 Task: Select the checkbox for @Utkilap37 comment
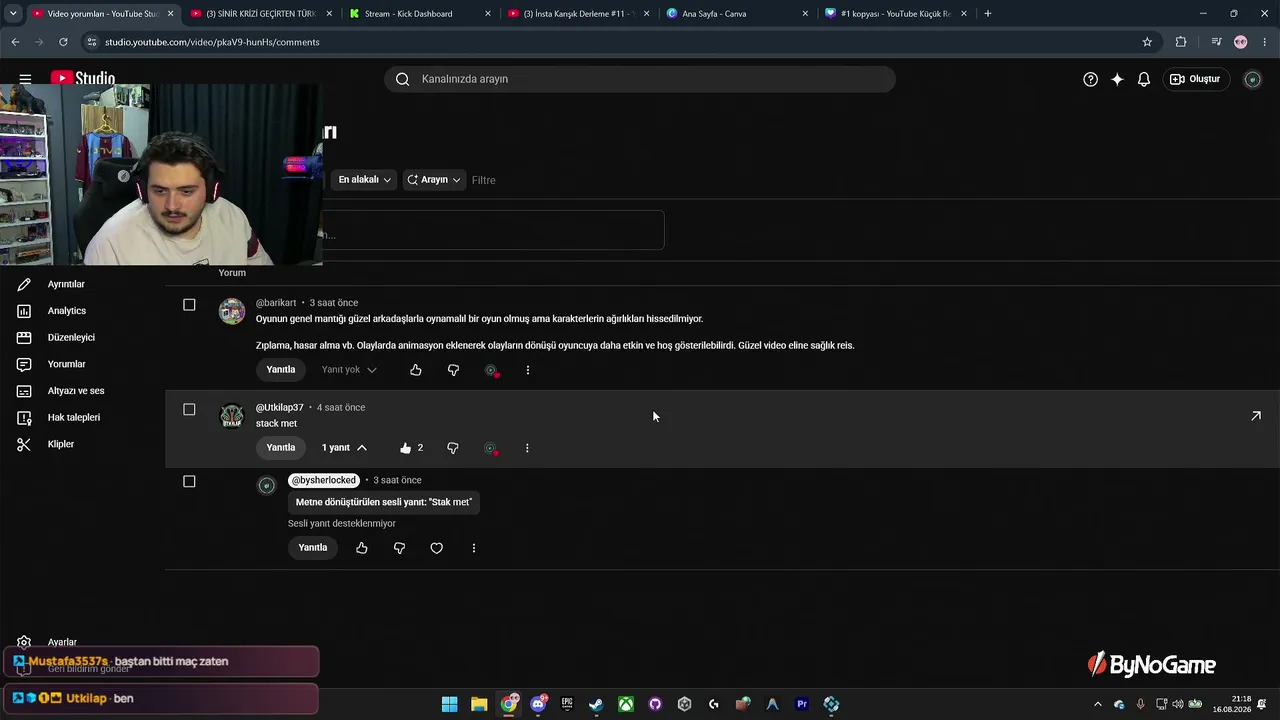click(x=189, y=409)
